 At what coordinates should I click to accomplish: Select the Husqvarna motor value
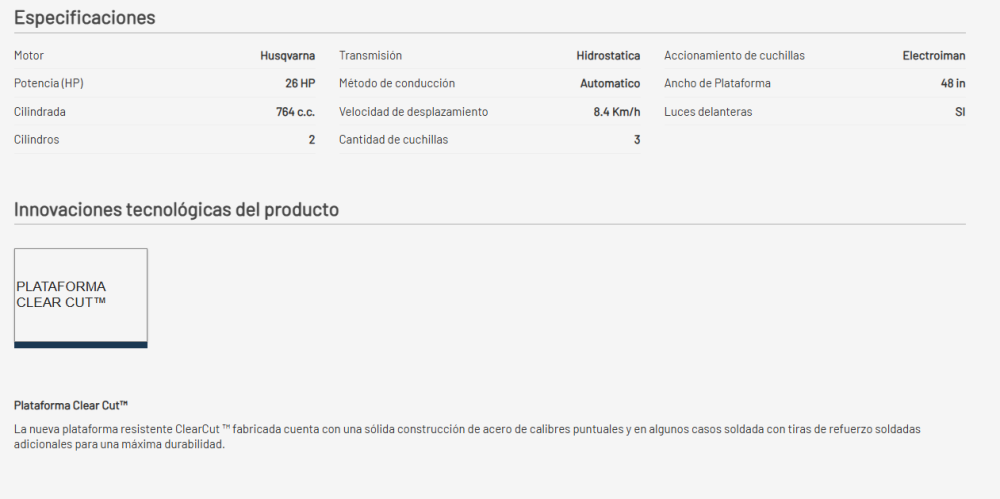click(x=288, y=56)
